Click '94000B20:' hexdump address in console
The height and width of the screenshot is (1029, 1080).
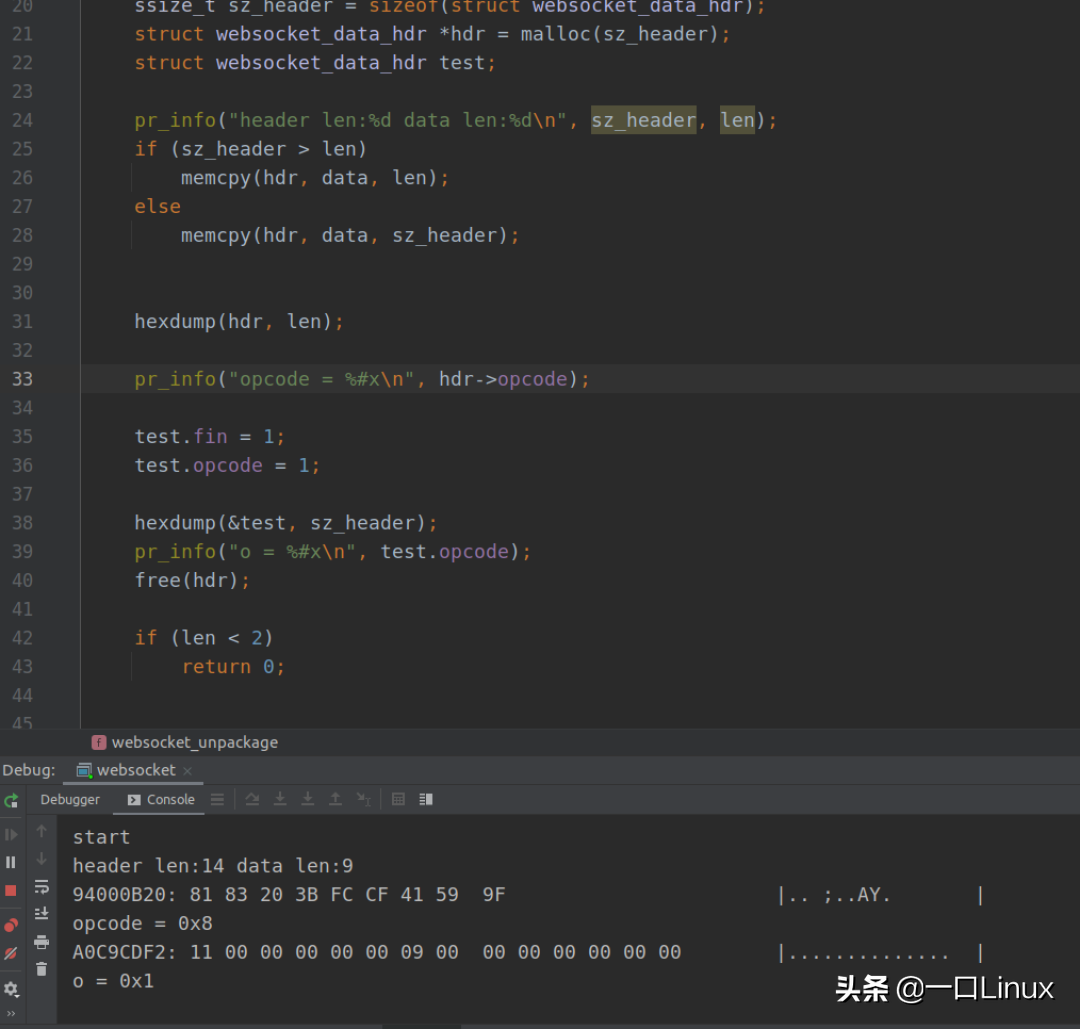[x=125, y=895]
